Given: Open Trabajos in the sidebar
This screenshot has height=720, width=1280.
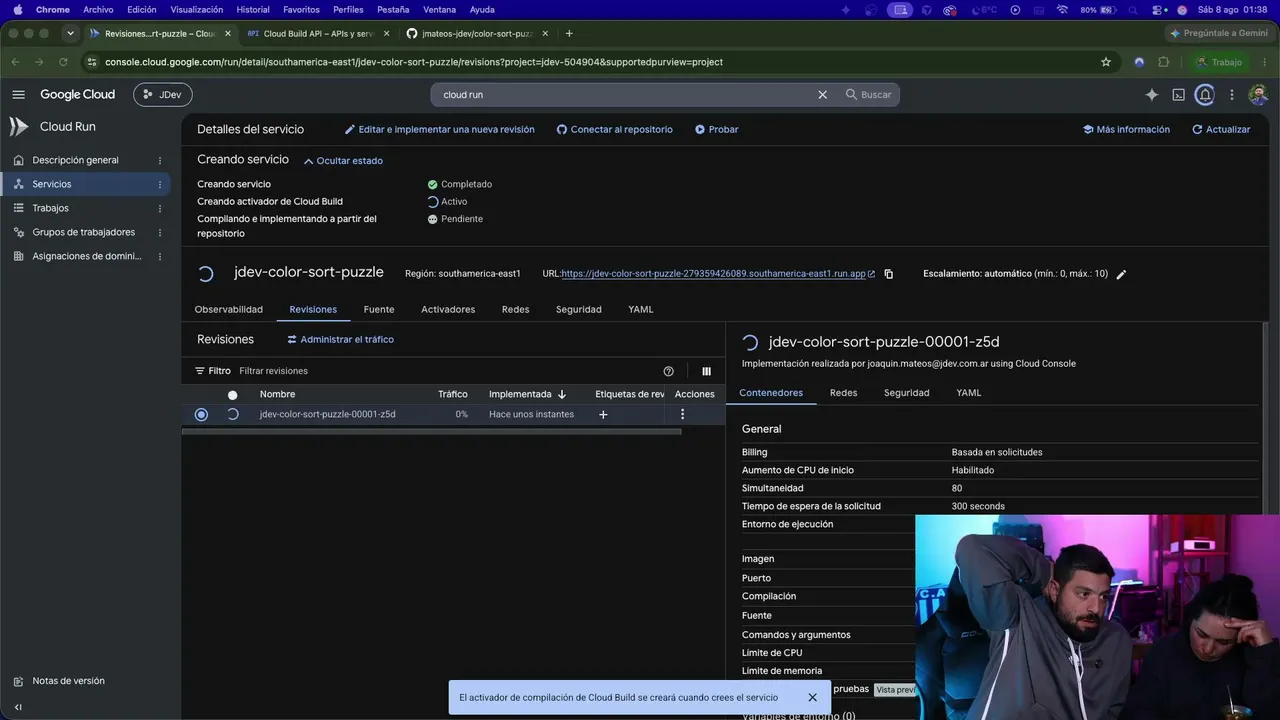Looking at the screenshot, I should [x=50, y=208].
